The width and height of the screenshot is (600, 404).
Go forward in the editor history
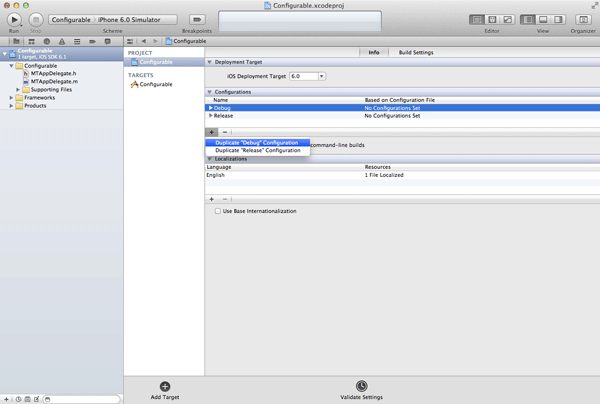155,41
